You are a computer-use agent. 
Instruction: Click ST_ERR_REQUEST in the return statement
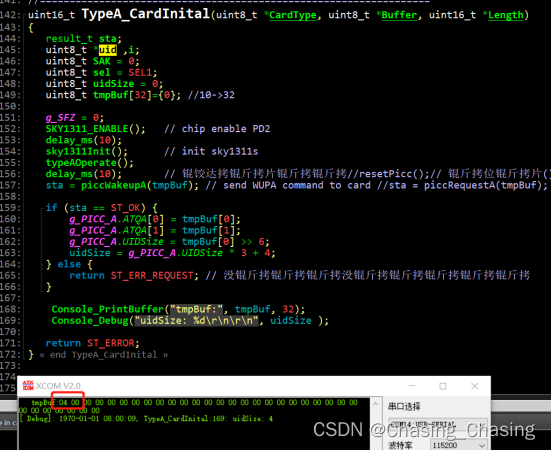[152, 275]
